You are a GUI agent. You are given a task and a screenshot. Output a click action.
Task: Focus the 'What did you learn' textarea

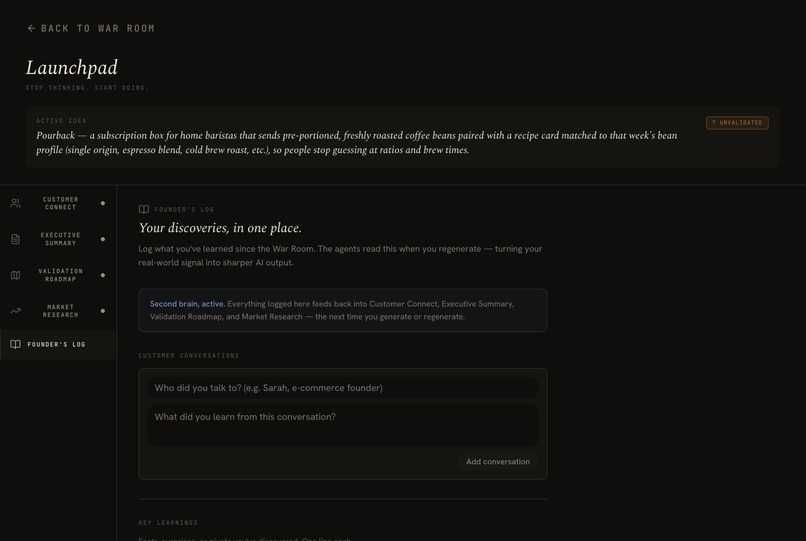(343, 425)
